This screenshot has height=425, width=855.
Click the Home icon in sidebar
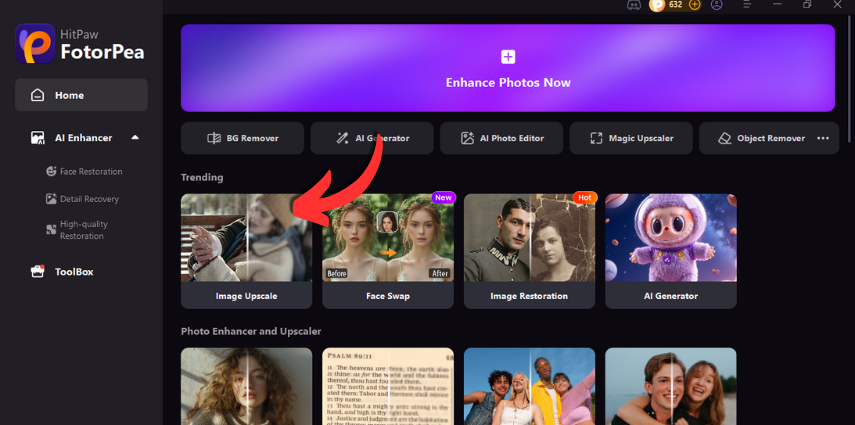tap(37, 95)
